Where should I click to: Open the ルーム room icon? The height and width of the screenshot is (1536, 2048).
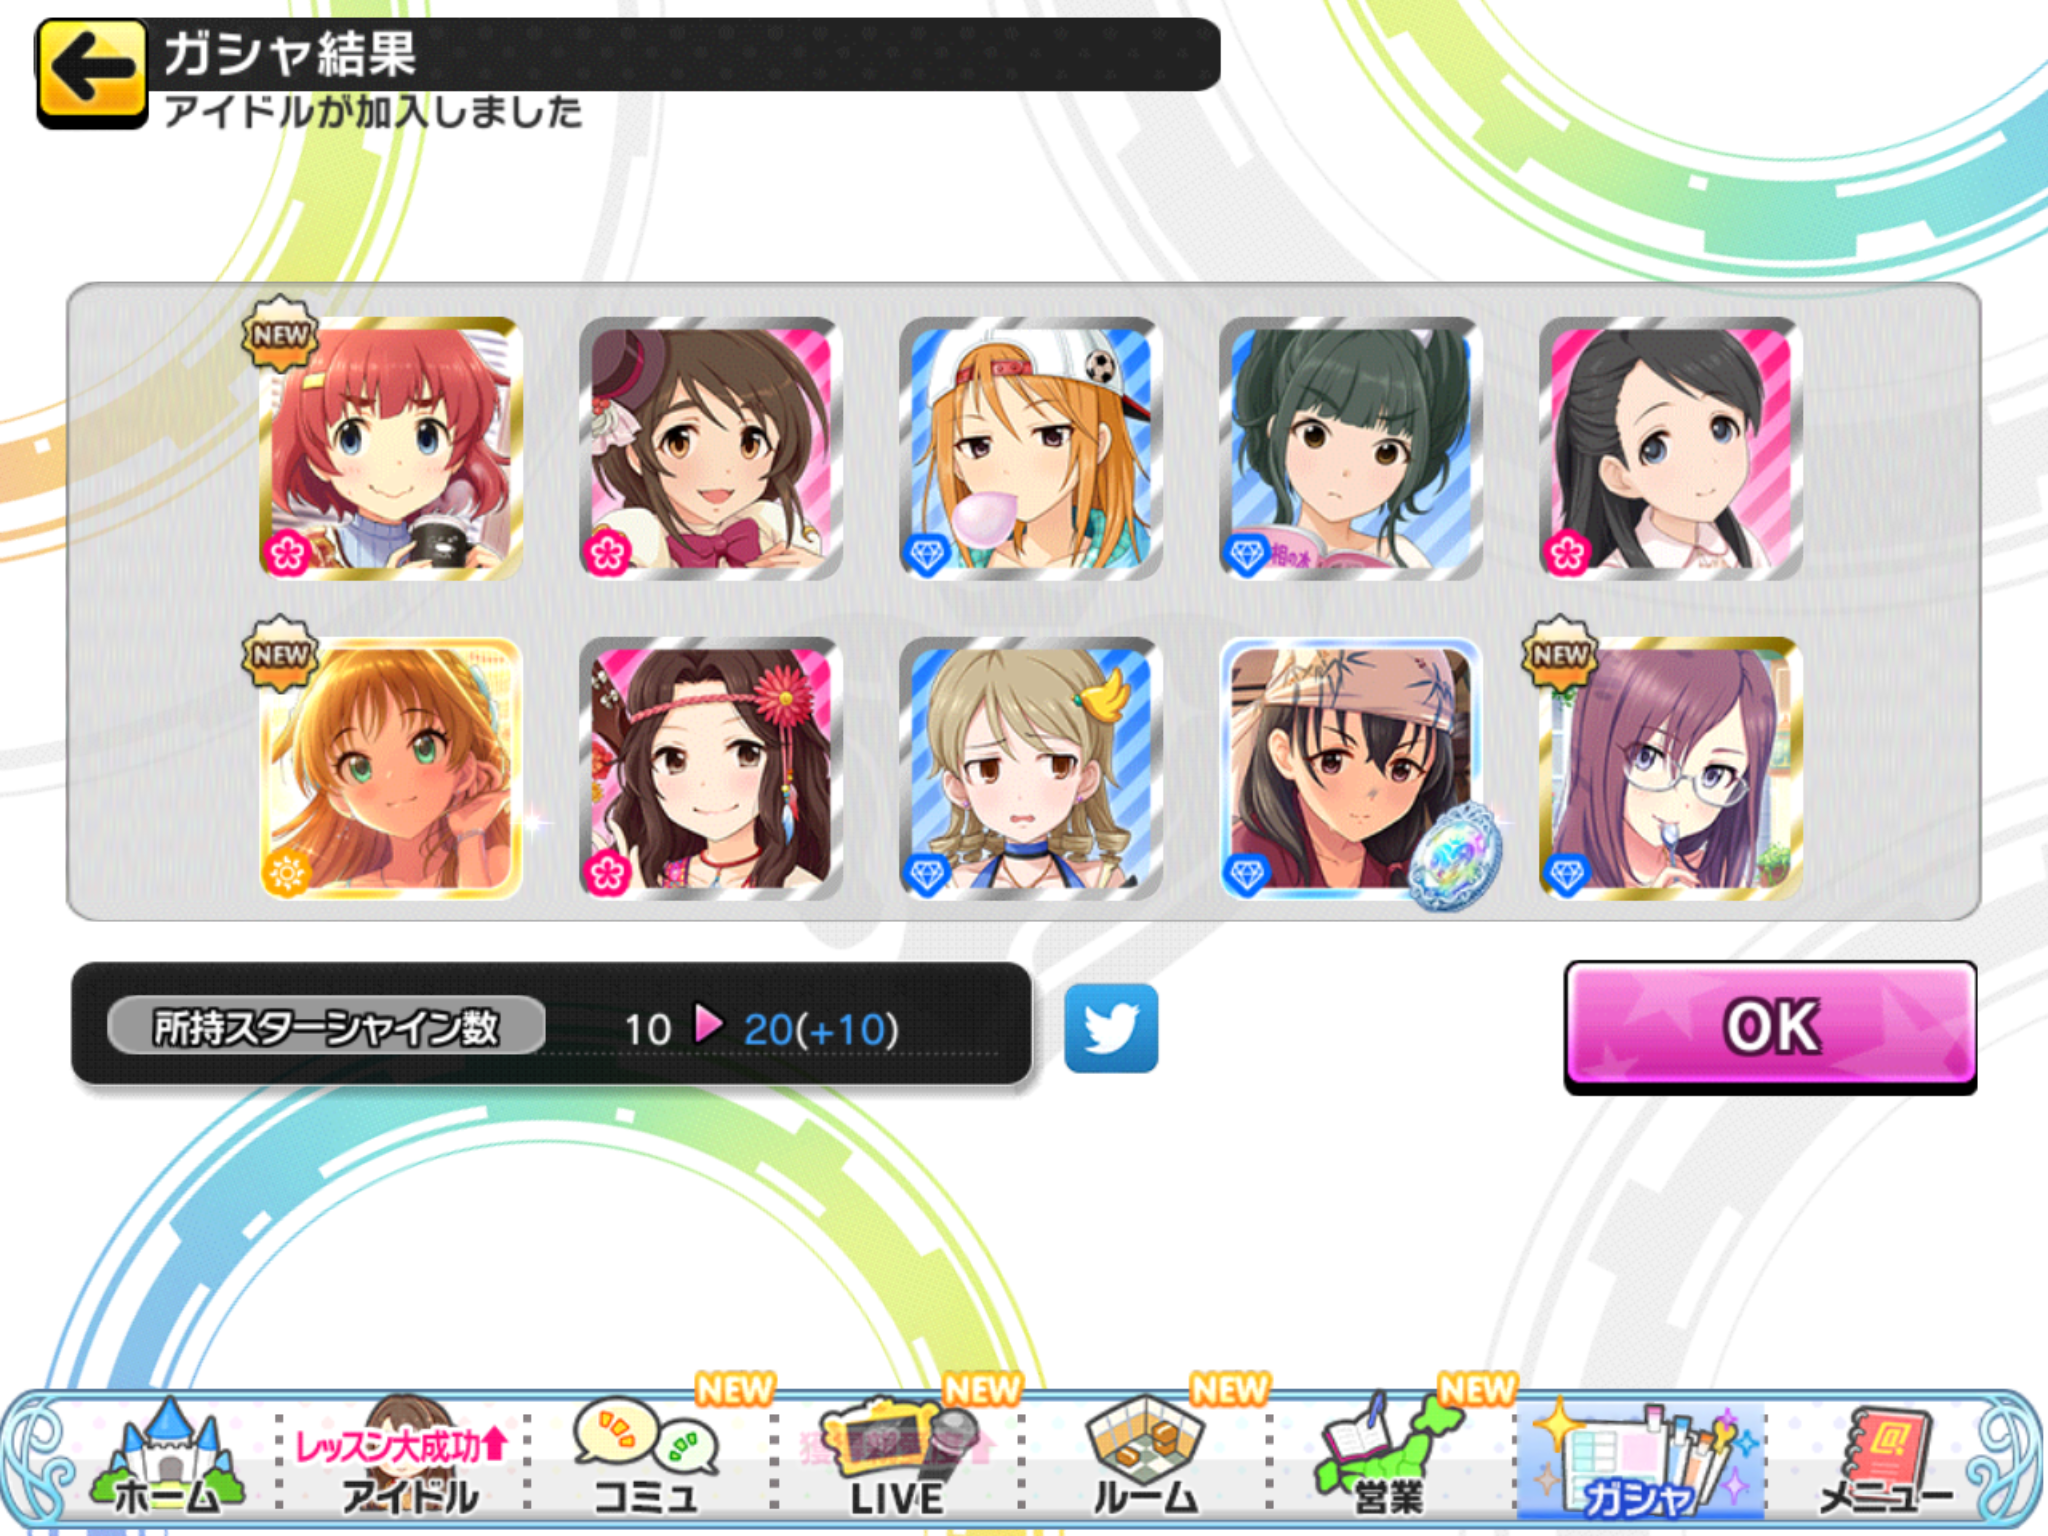(1145, 1458)
